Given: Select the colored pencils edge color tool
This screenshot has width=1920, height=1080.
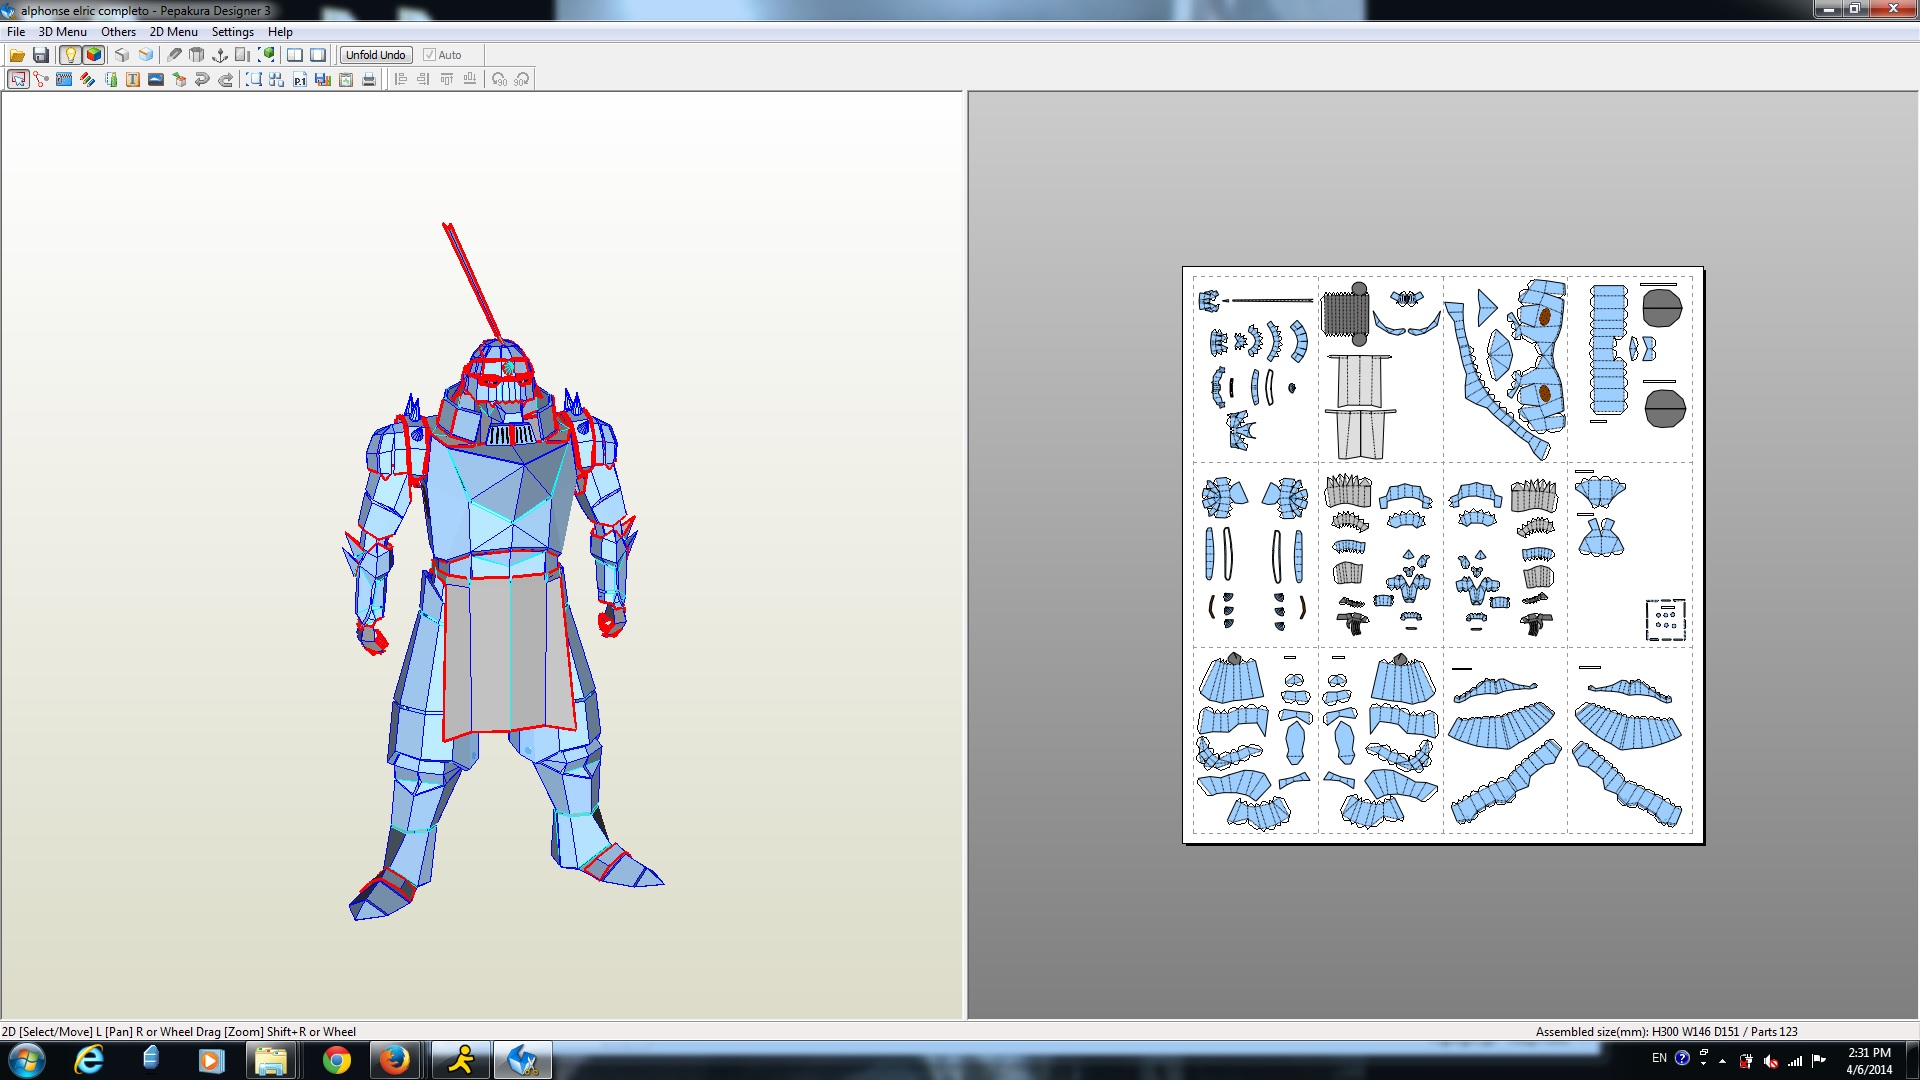Looking at the screenshot, I should [87, 79].
